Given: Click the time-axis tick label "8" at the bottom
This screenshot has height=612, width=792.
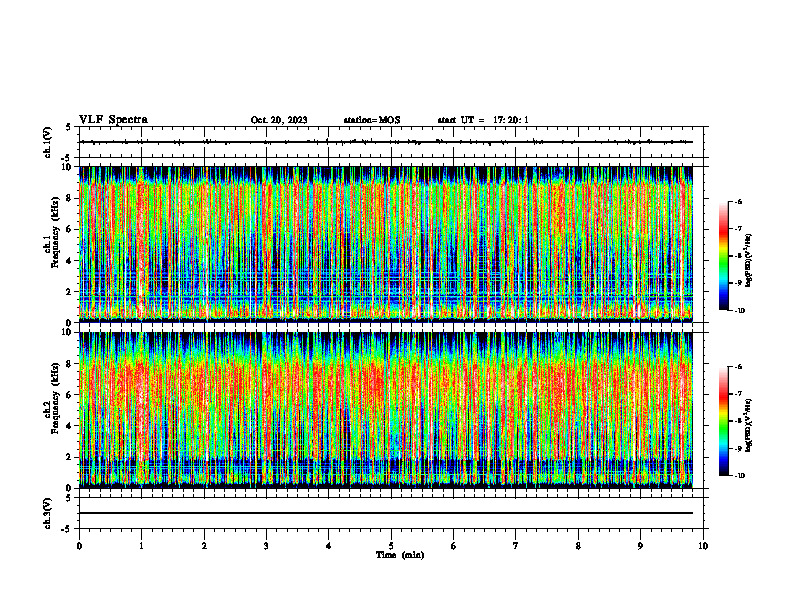Looking at the screenshot, I should pyautogui.click(x=578, y=546).
